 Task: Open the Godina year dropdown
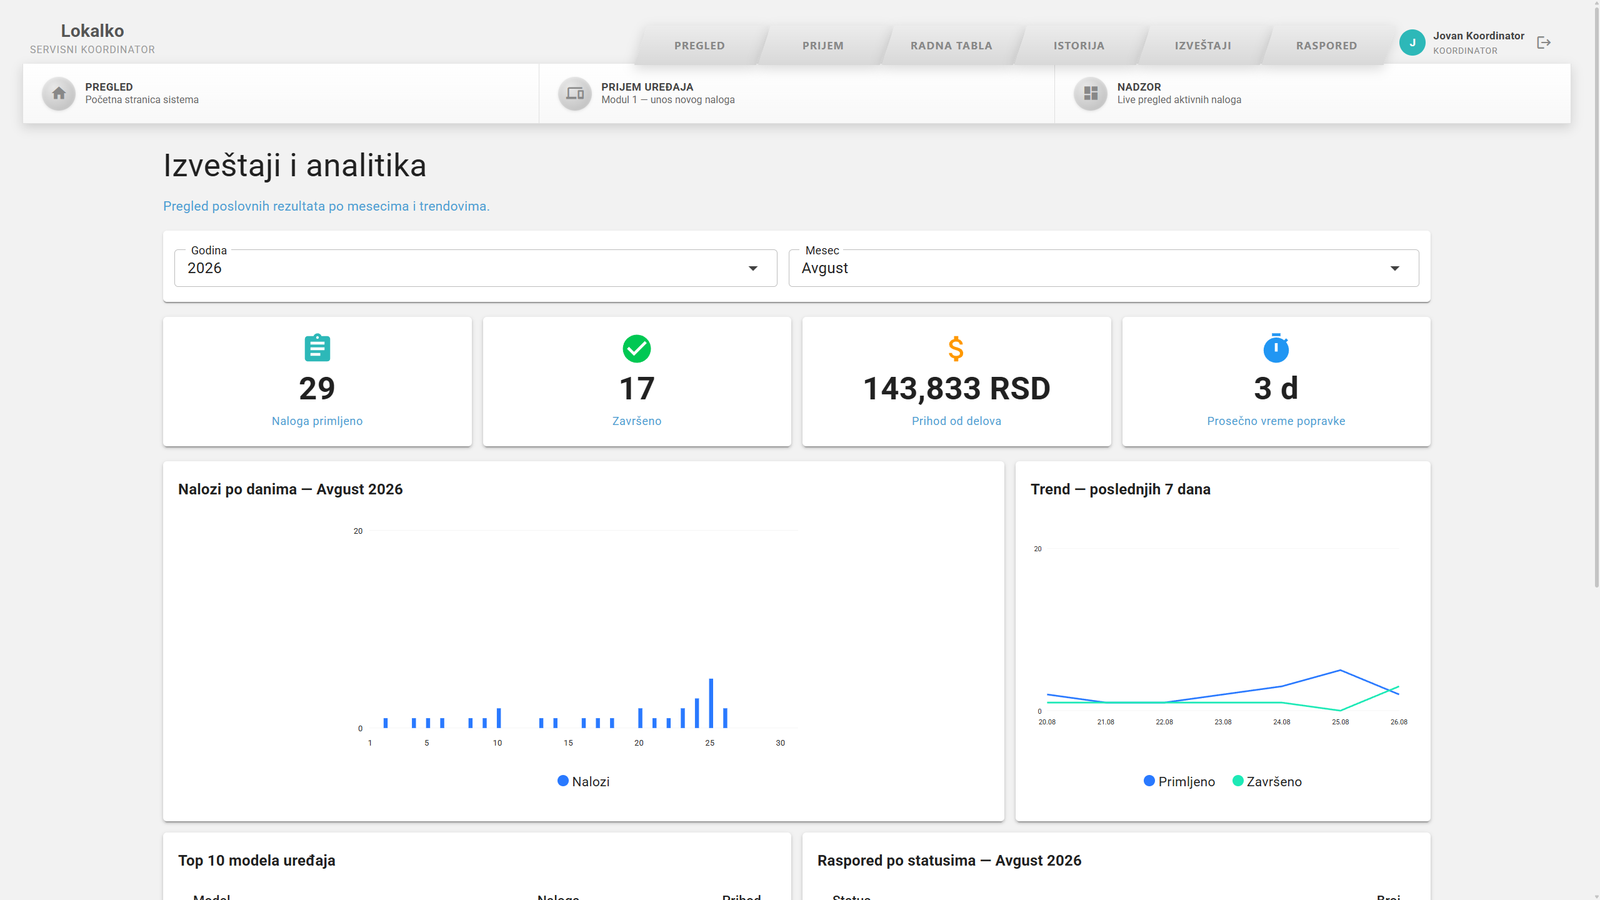[475, 268]
